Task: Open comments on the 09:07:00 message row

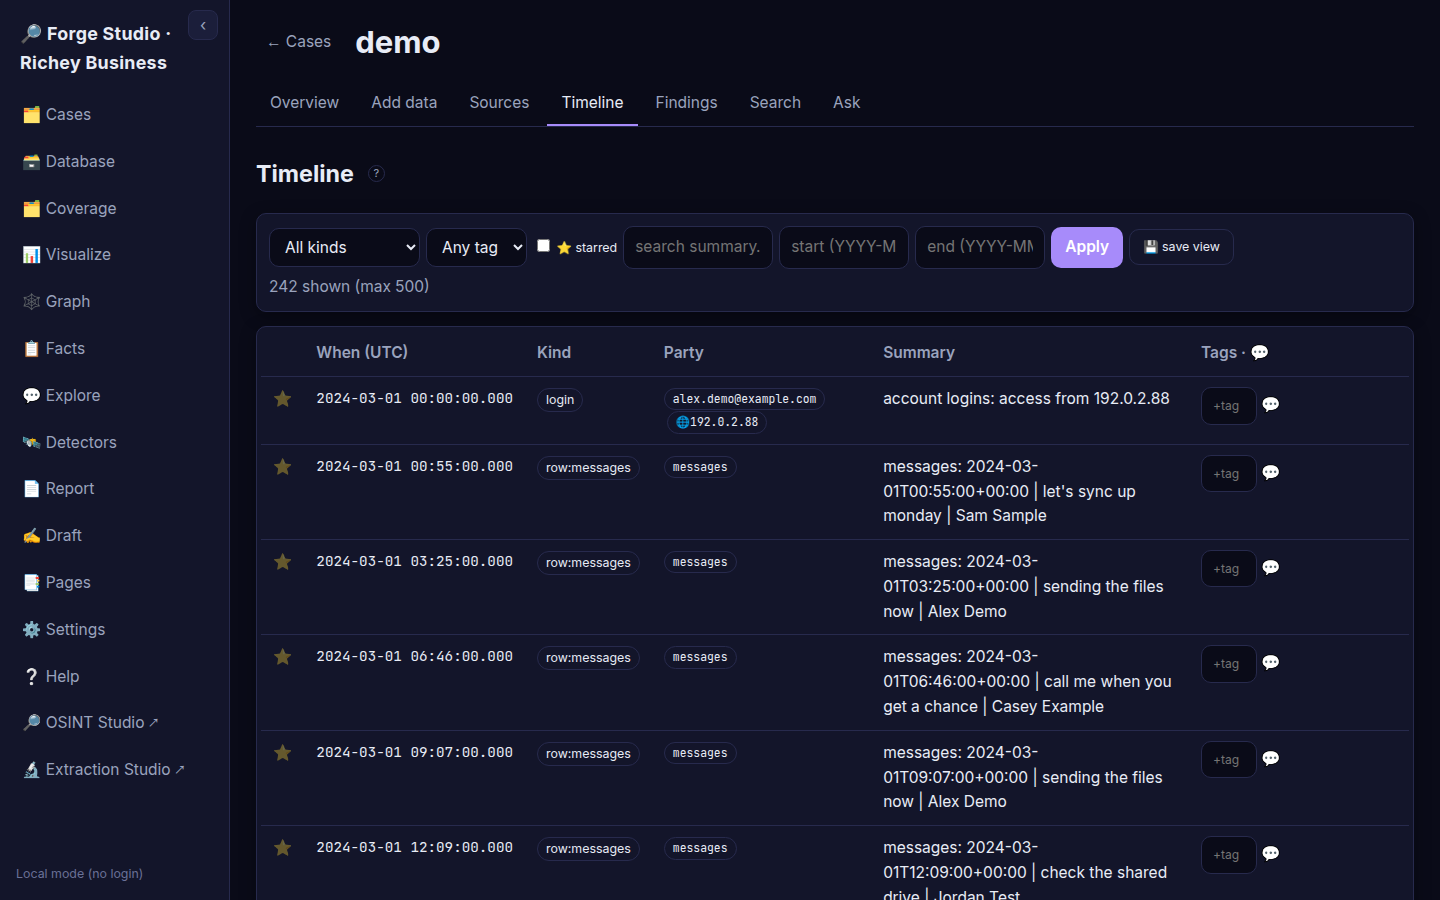Action: click(x=1271, y=758)
